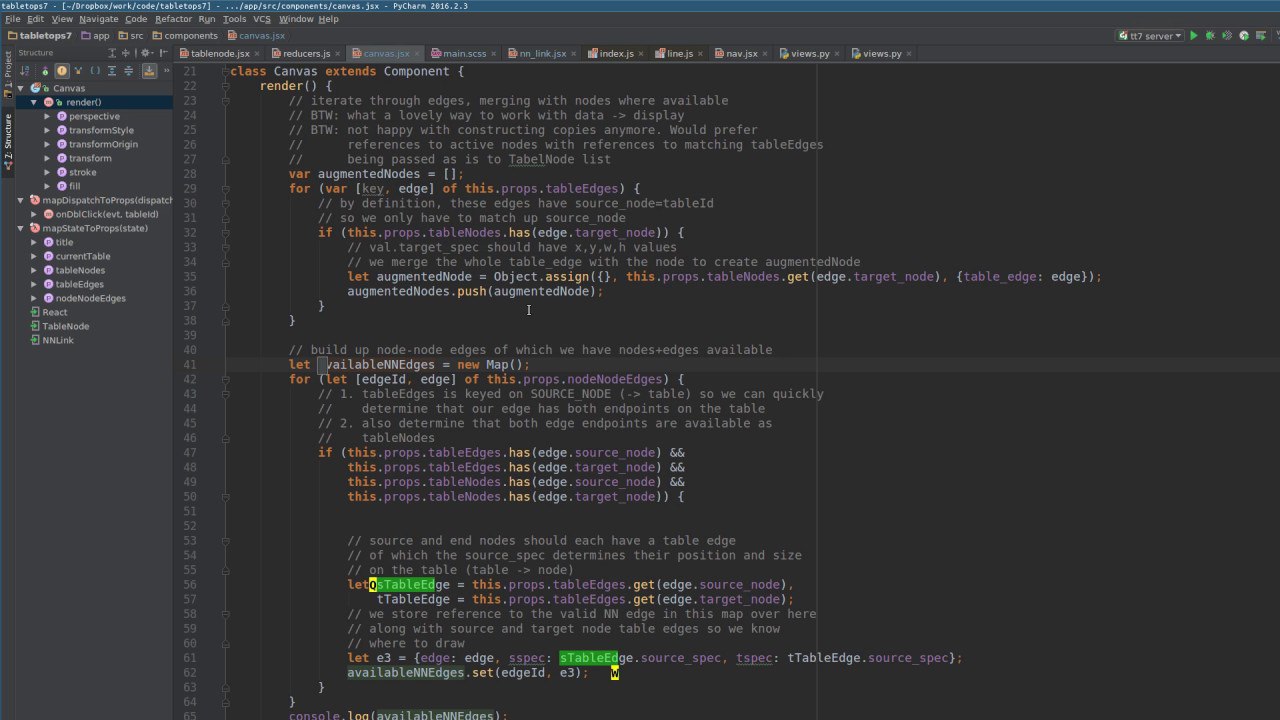Image resolution: width=1280 pixels, height=720 pixels.
Task: Select transform in Structure tree
Action: (x=90, y=158)
